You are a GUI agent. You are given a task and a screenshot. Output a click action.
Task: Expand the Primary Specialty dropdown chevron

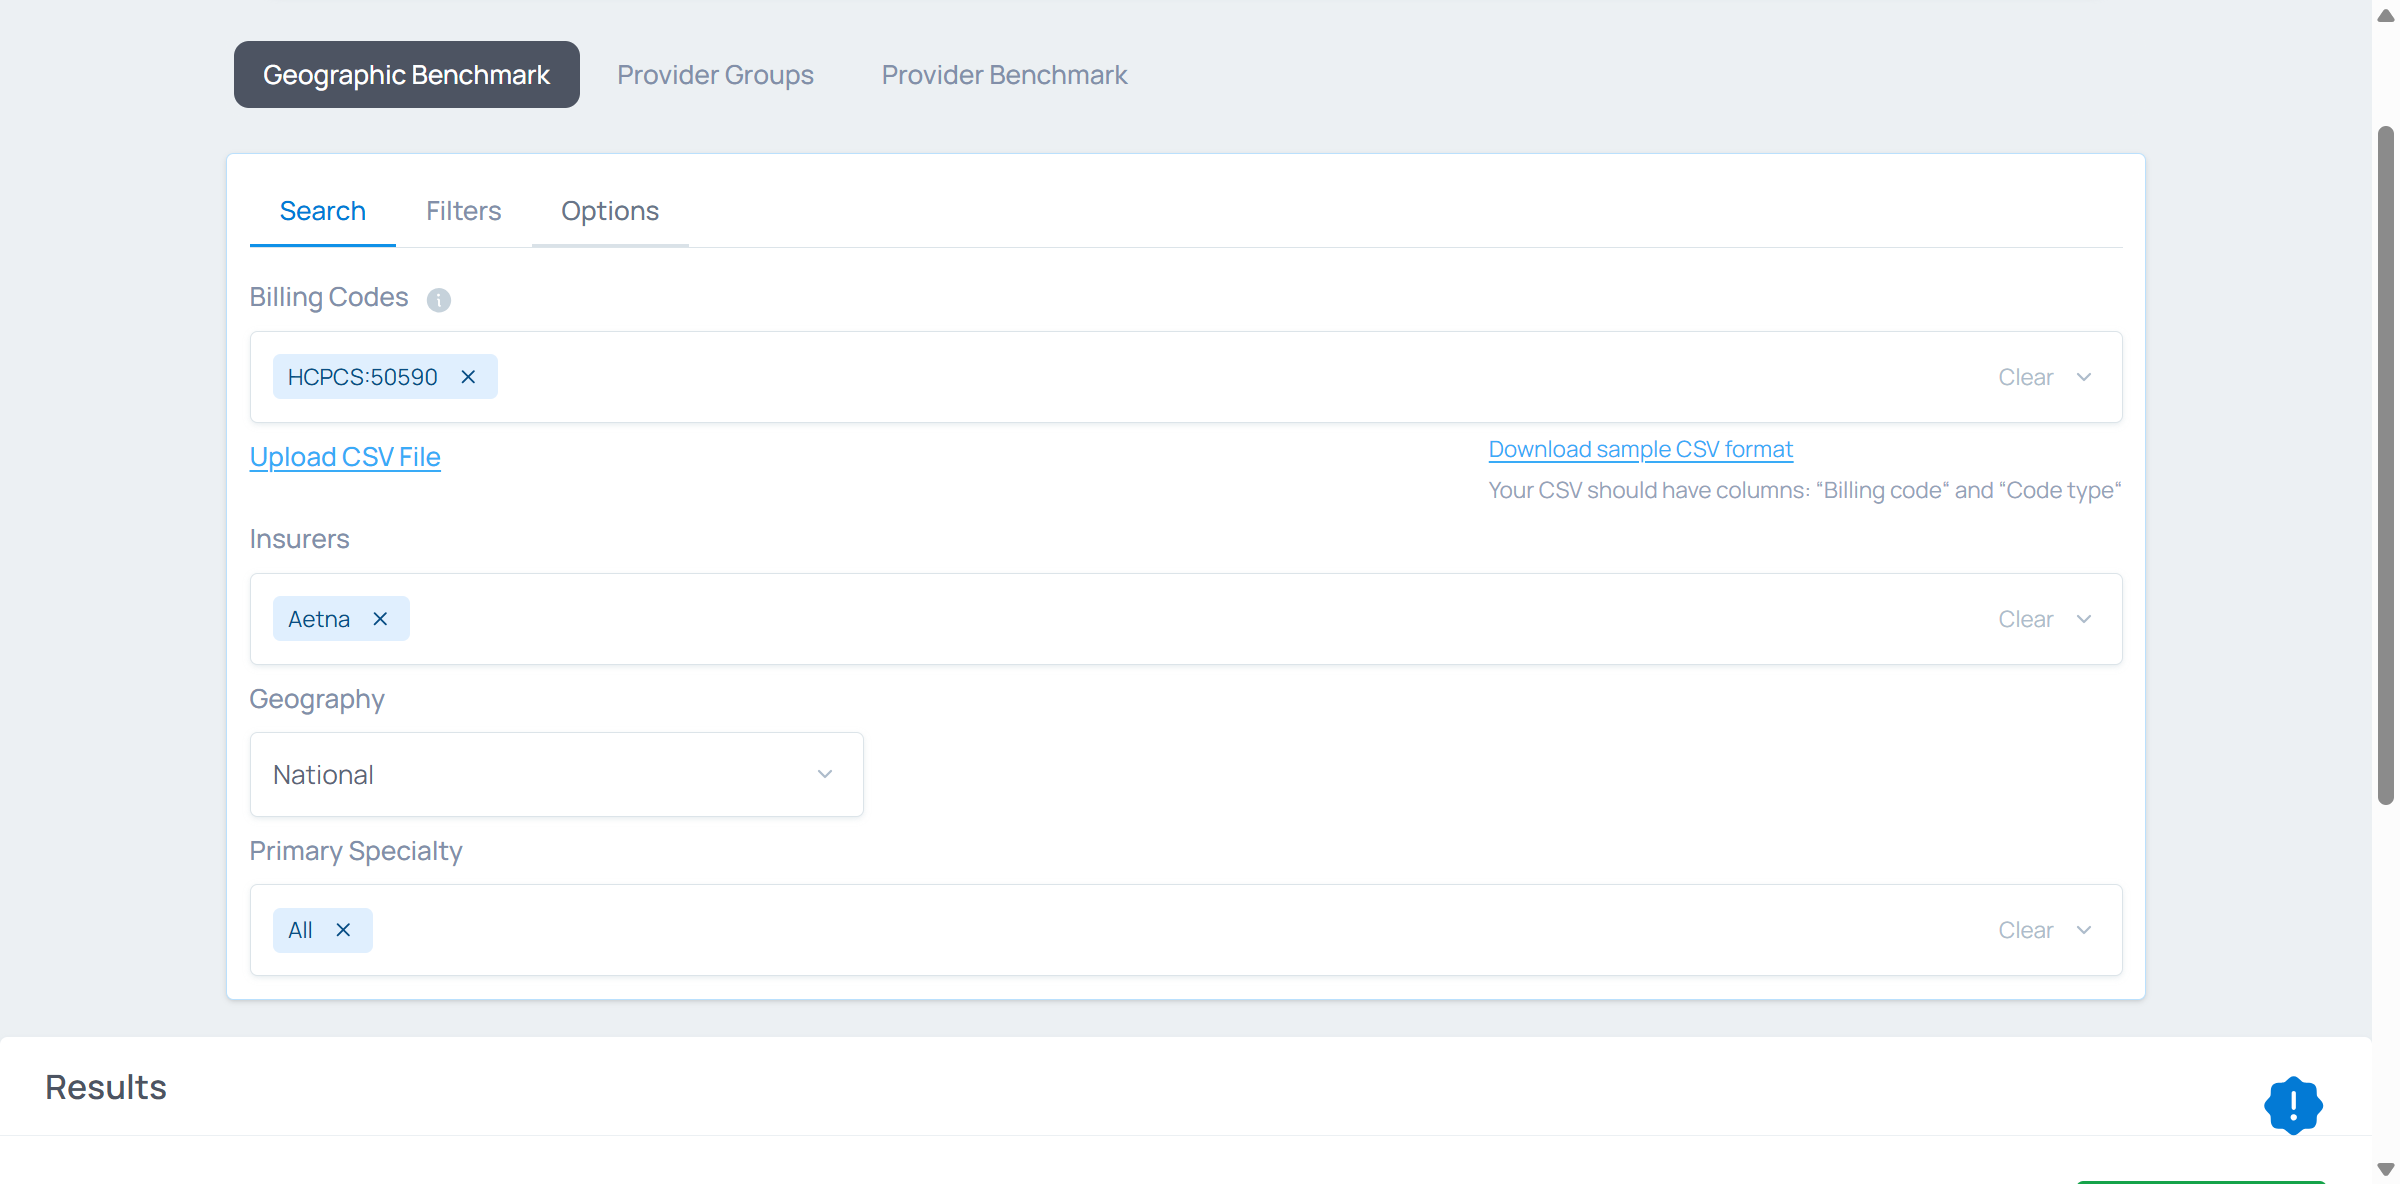click(2084, 930)
